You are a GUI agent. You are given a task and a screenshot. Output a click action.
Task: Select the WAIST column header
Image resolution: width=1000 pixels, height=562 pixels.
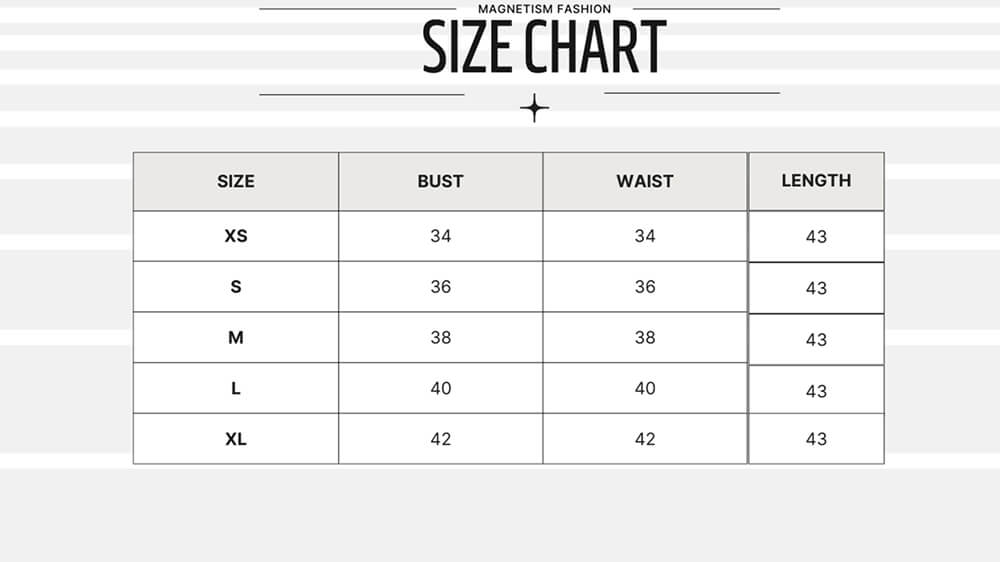click(645, 181)
